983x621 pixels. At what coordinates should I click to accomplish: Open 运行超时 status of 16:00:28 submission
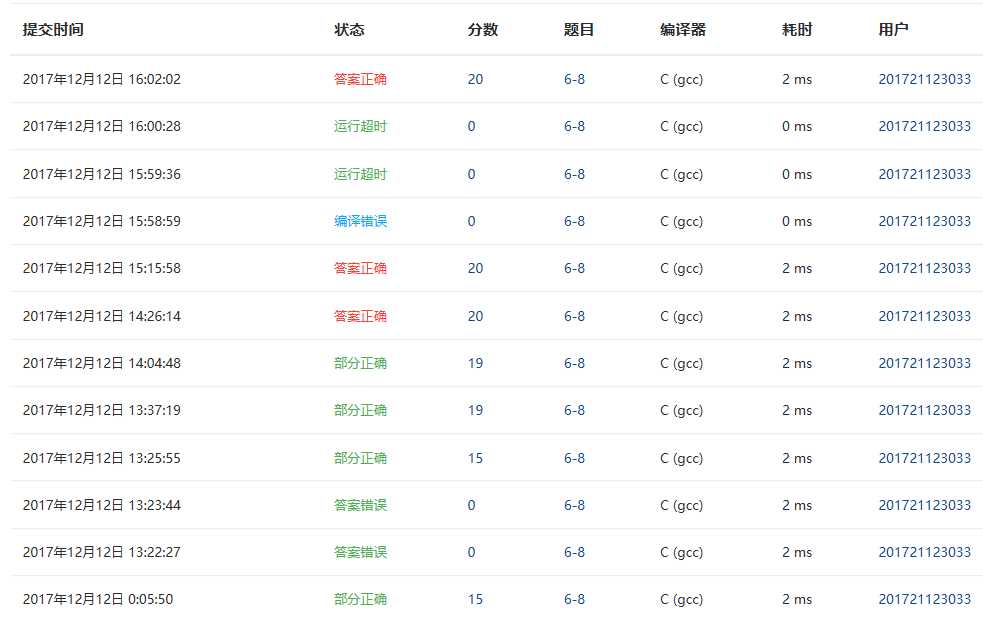[x=360, y=126]
